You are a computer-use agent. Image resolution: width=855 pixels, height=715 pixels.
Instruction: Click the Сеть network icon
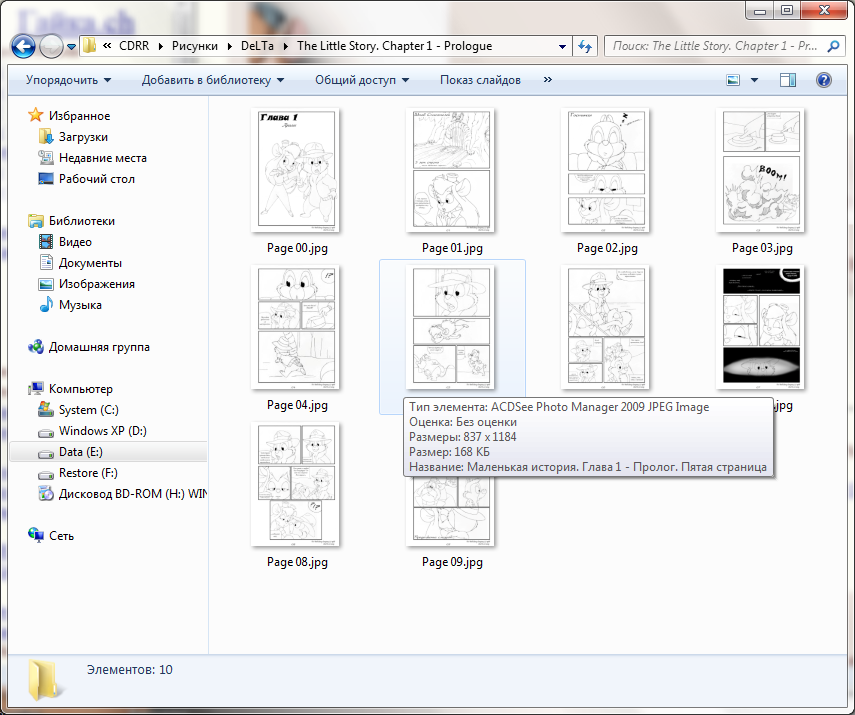tap(35, 536)
